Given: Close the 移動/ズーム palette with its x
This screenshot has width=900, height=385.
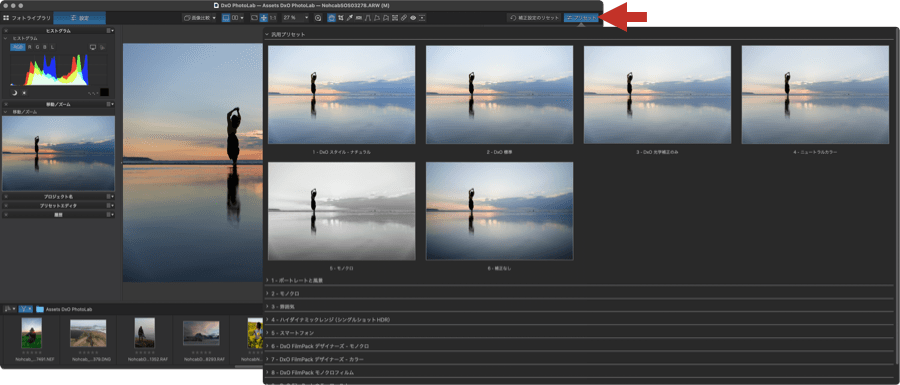Looking at the screenshot, I should point(6,104).
